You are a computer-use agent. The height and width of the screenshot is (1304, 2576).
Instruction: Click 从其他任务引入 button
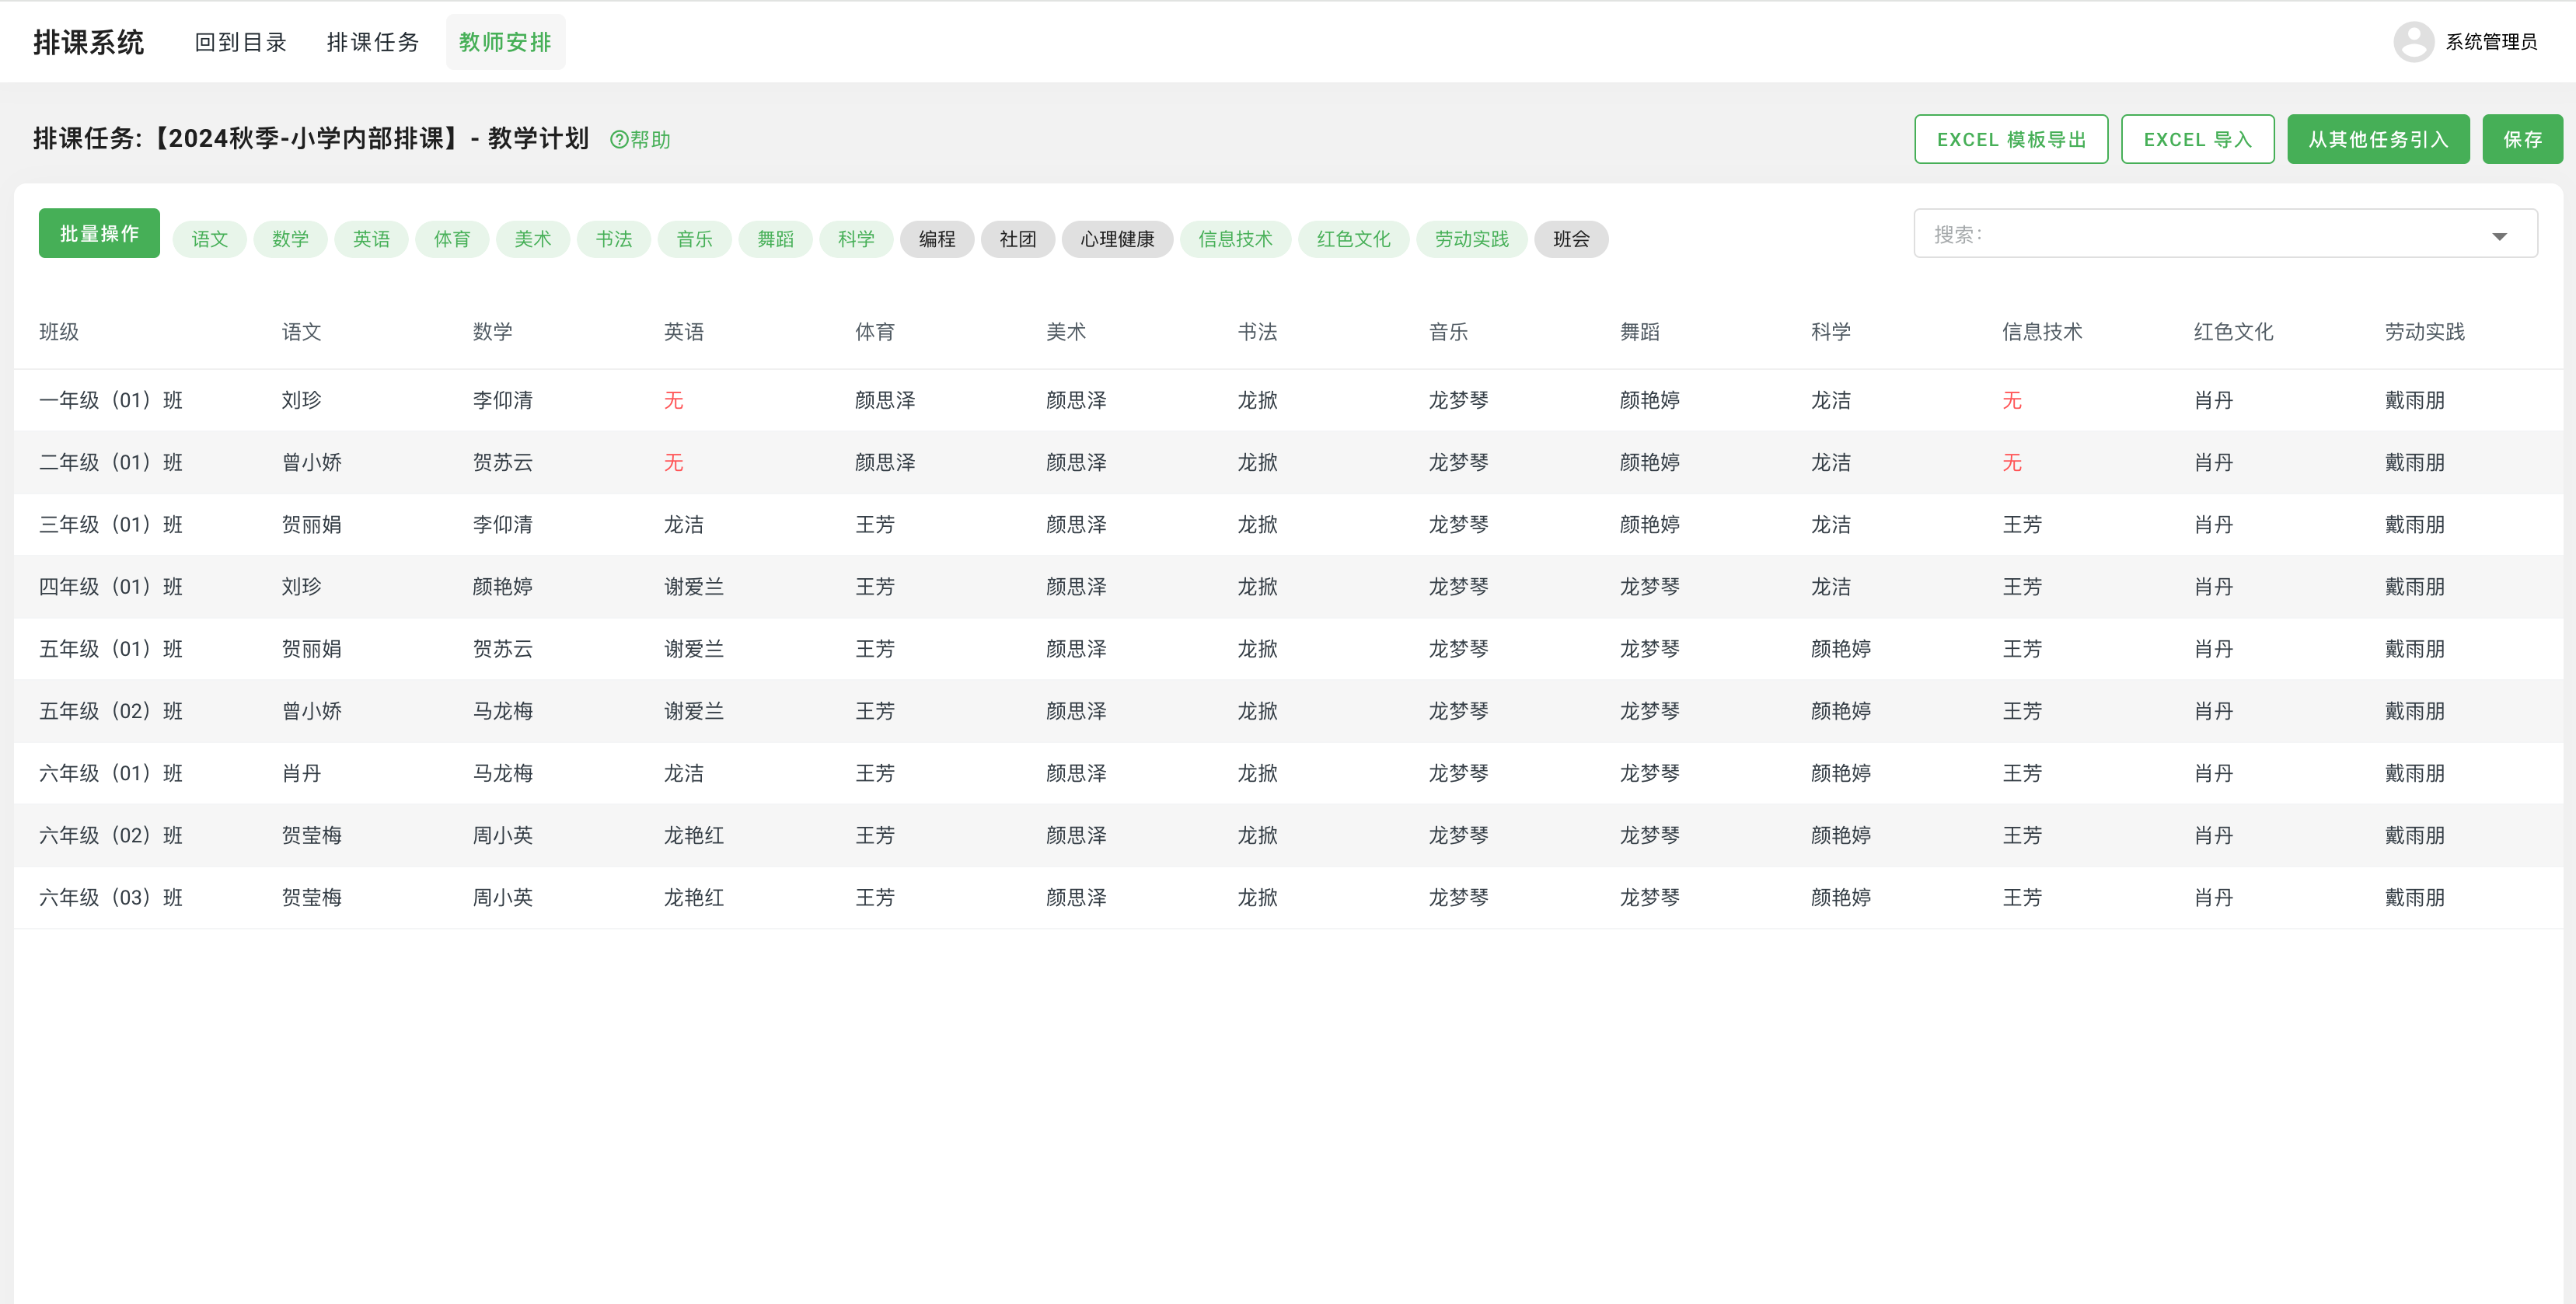(2377, 139)
